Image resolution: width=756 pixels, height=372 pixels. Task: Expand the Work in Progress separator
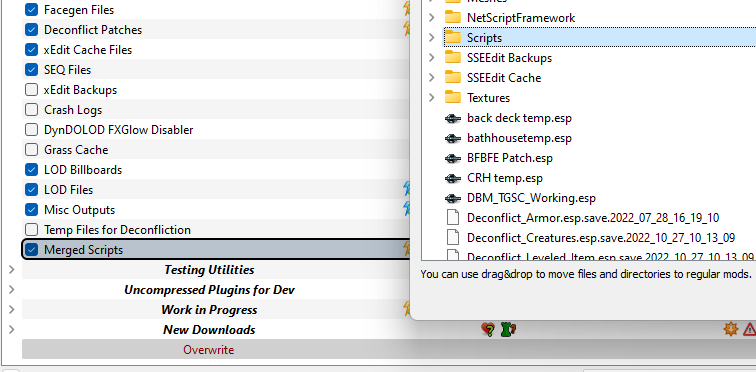12,309
